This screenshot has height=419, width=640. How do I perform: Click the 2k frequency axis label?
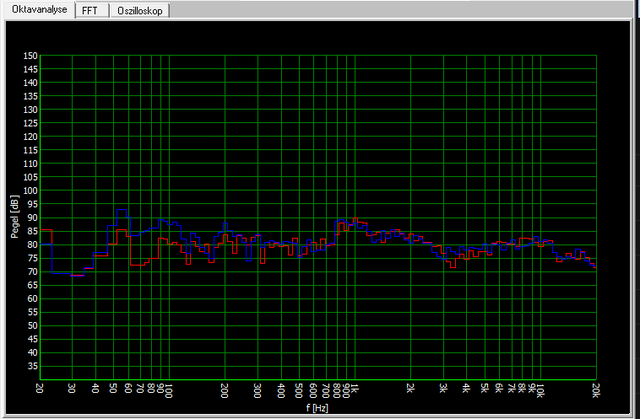[x=410, y=388]
